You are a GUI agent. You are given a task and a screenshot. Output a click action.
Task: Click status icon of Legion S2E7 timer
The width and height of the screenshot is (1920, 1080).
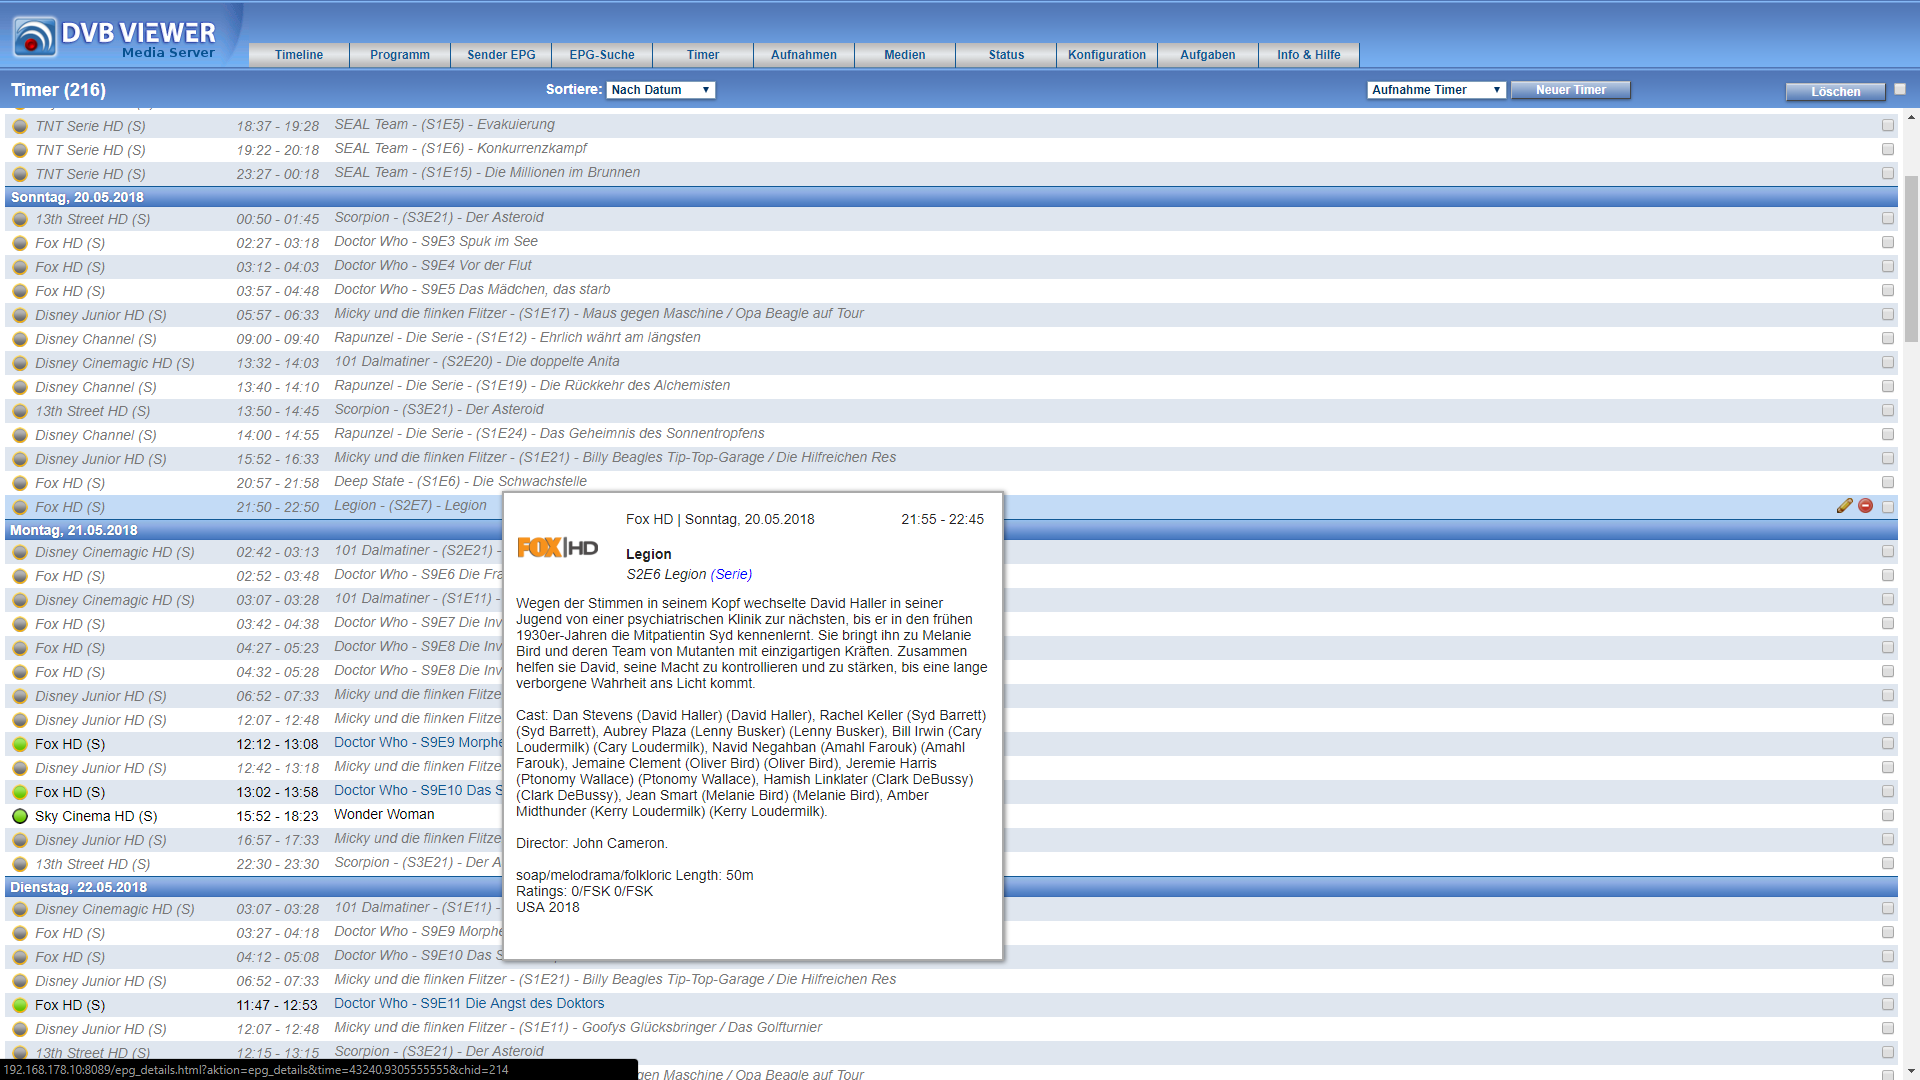(20, 507)
